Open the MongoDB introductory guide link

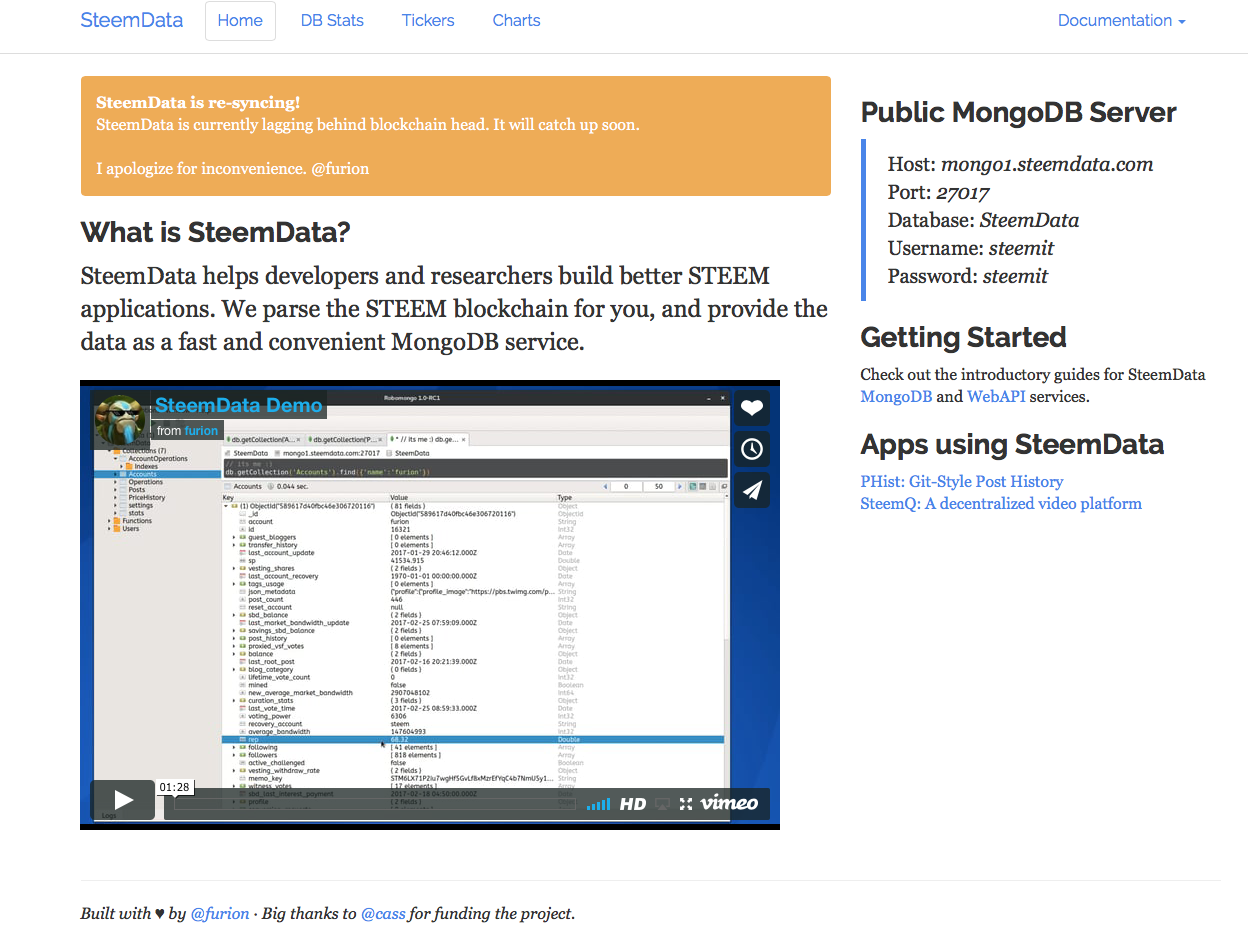[896, 396]
